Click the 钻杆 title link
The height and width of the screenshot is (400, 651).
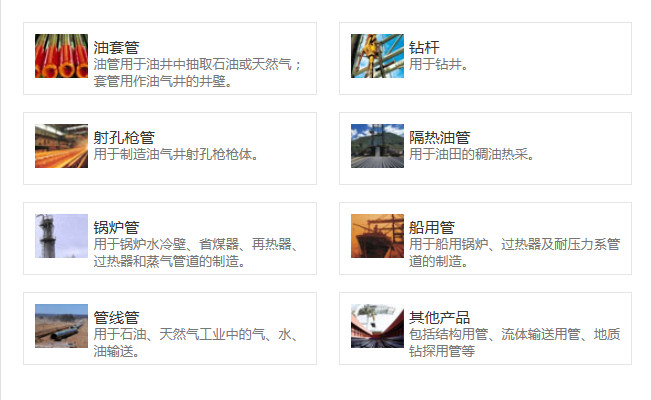tap(424, 47)
